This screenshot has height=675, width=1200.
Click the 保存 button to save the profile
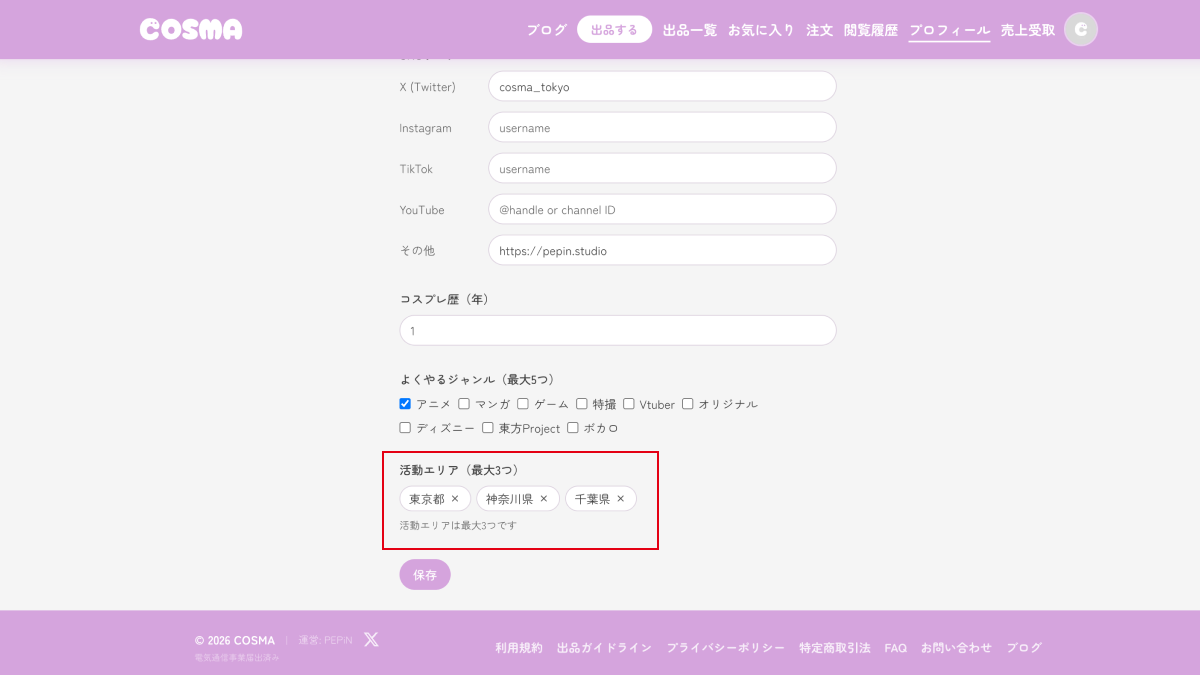point(424,574)
